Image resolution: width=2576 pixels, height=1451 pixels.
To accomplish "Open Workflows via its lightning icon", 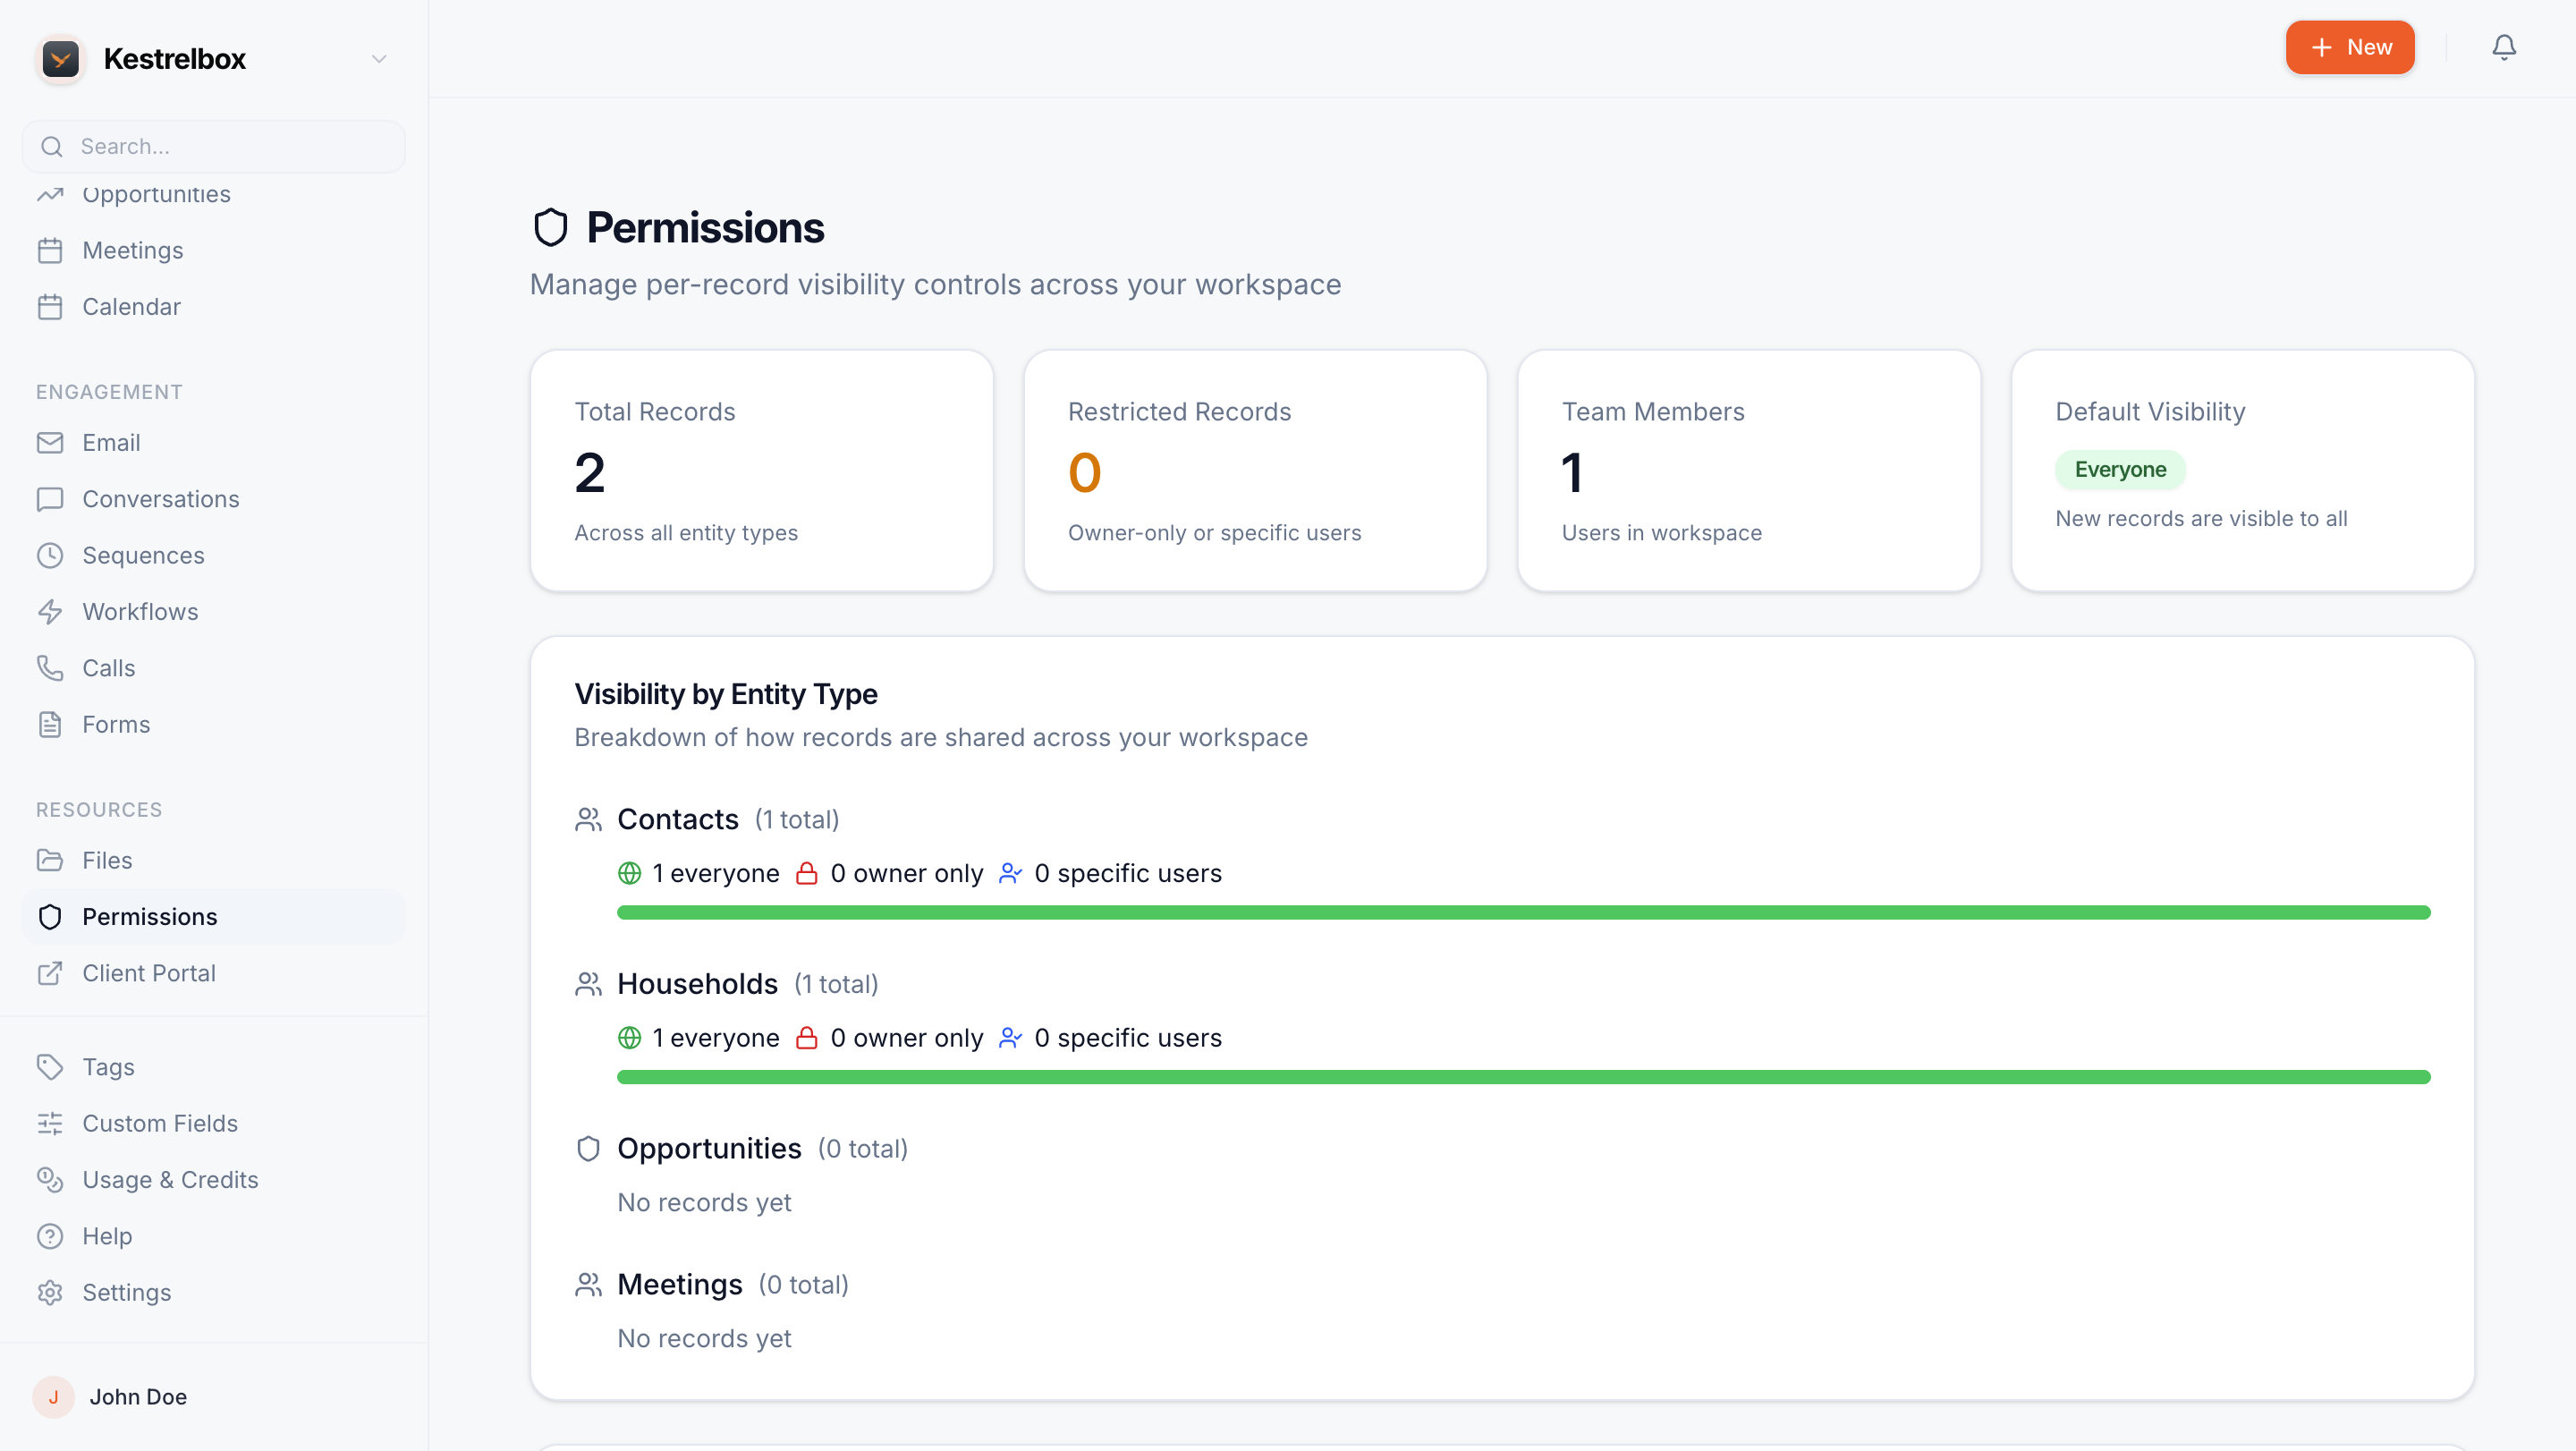I will (50, 612).
